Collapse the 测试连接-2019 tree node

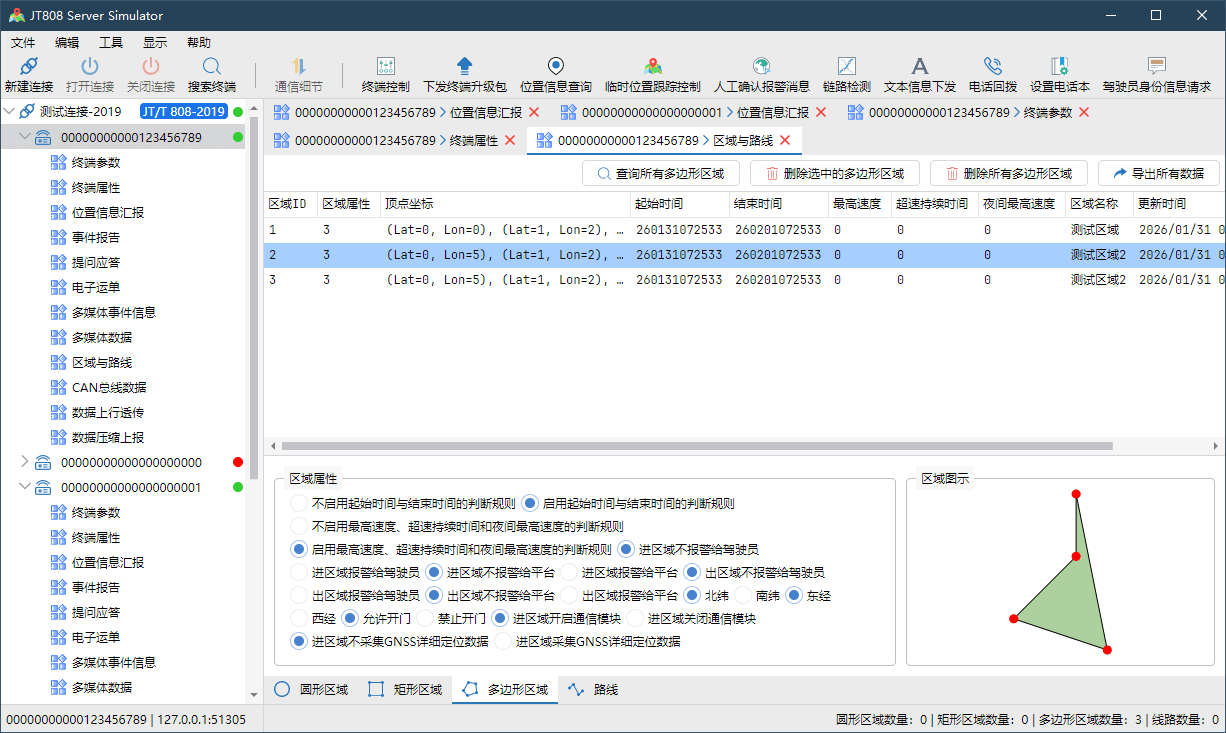10,112
